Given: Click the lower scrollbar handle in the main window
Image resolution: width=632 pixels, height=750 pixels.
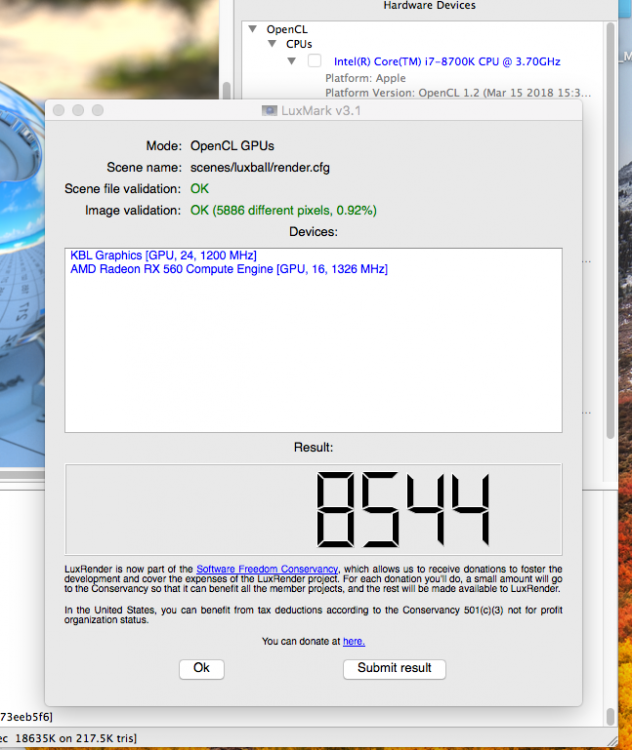Looking at the screenshot, I should 610,717.
